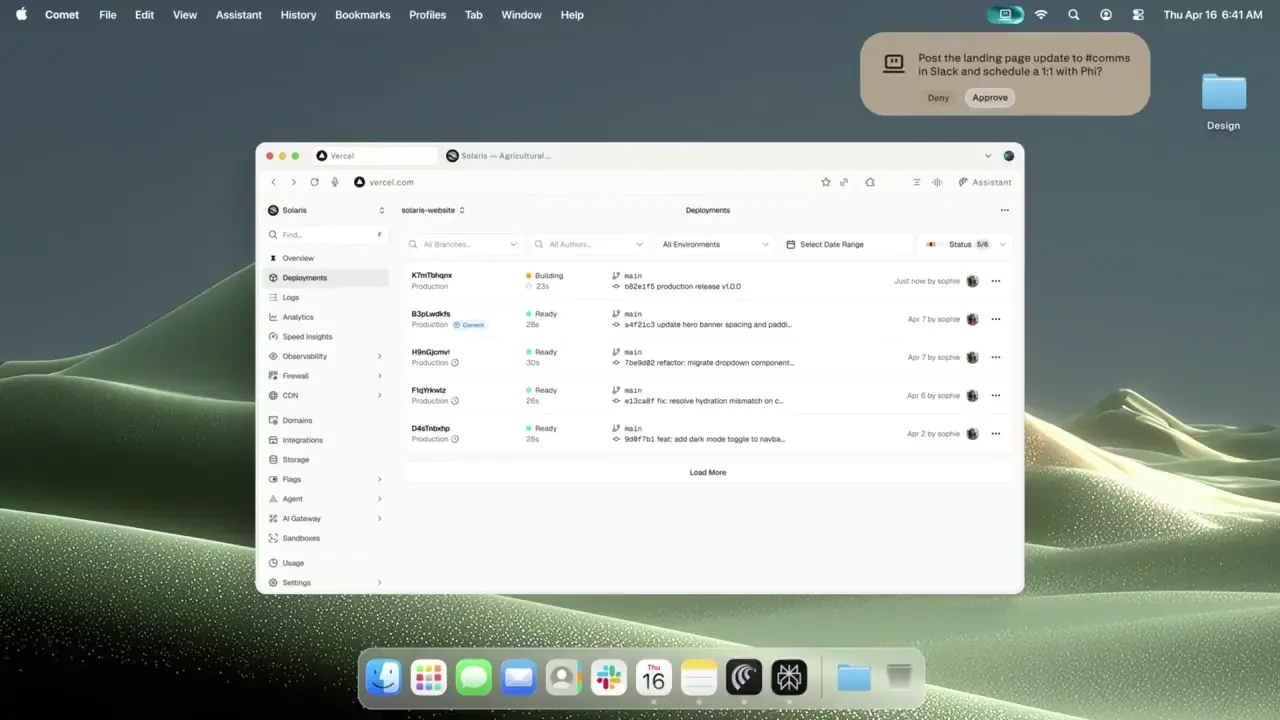The width and height of the screenshot is (1280, 720).
Task: Expand the Flags section
Action: pos(326,479)
